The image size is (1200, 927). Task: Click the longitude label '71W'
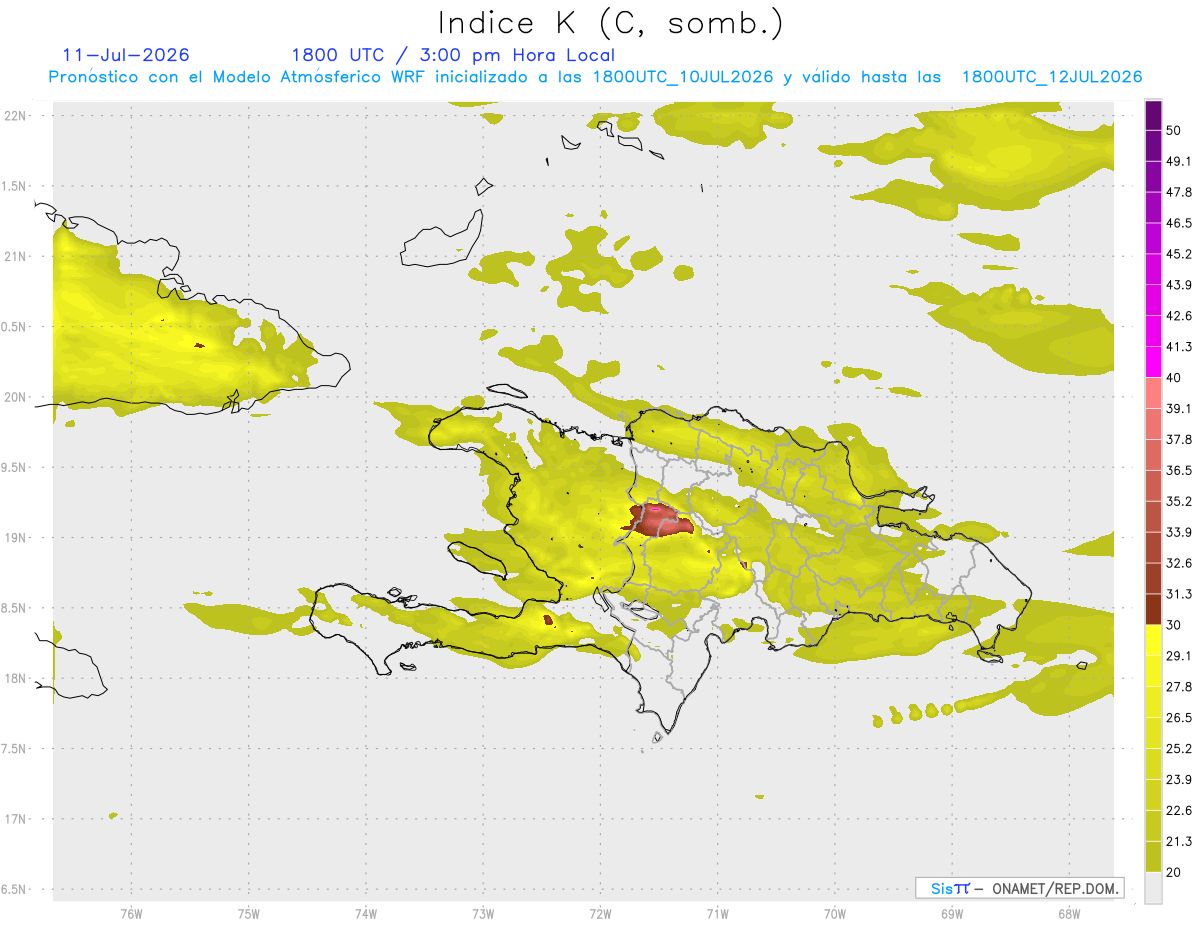(717, 914)
